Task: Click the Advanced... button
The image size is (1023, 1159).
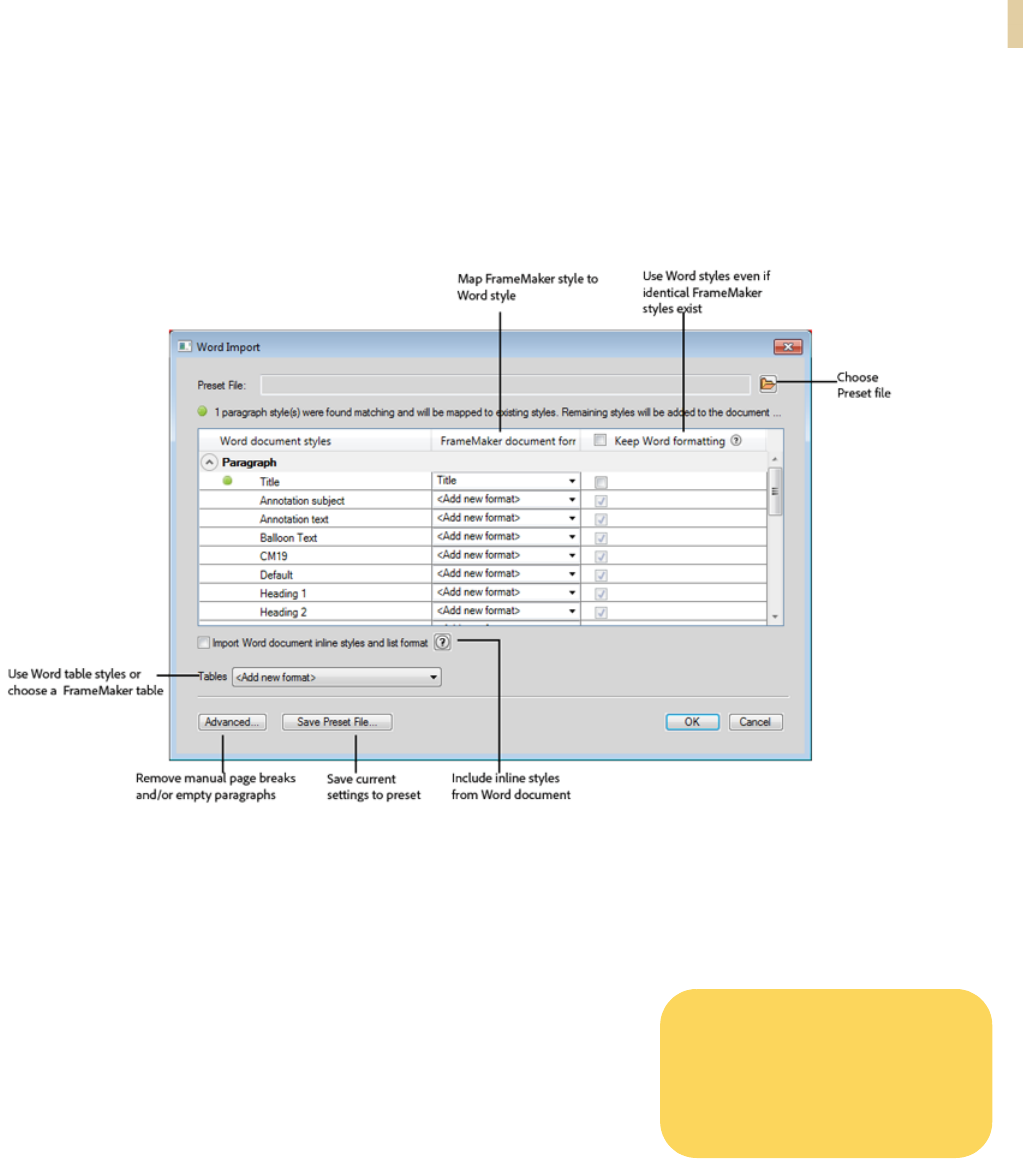Action: 232,722
